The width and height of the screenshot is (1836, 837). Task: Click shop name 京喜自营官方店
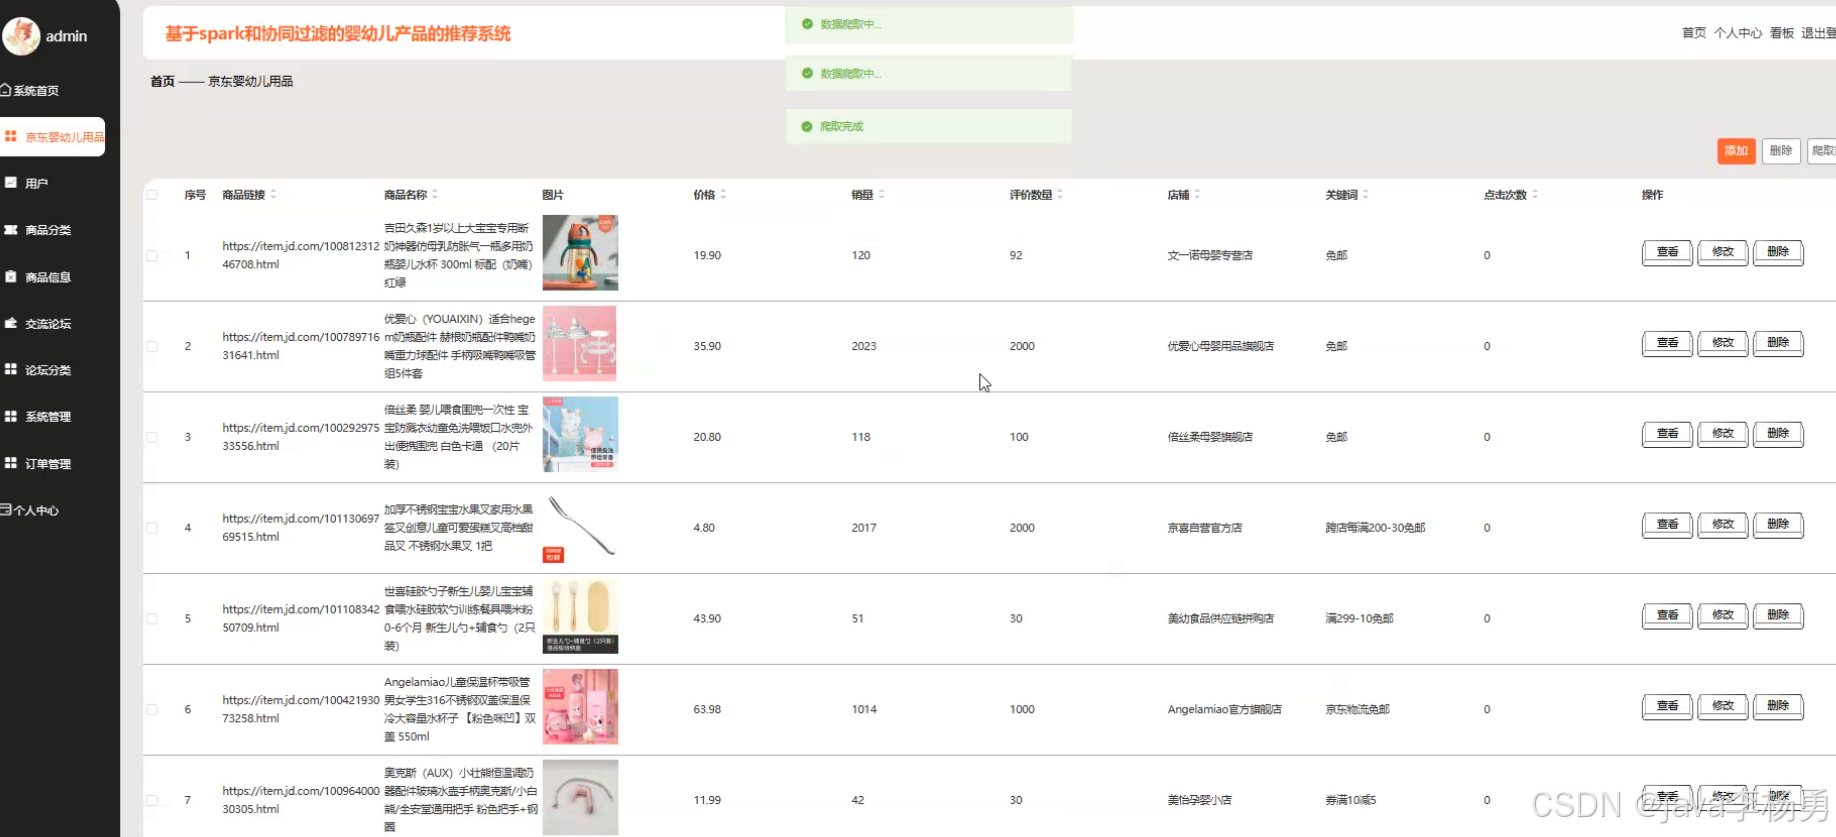pyautogui.click(x=1205, y=528)
